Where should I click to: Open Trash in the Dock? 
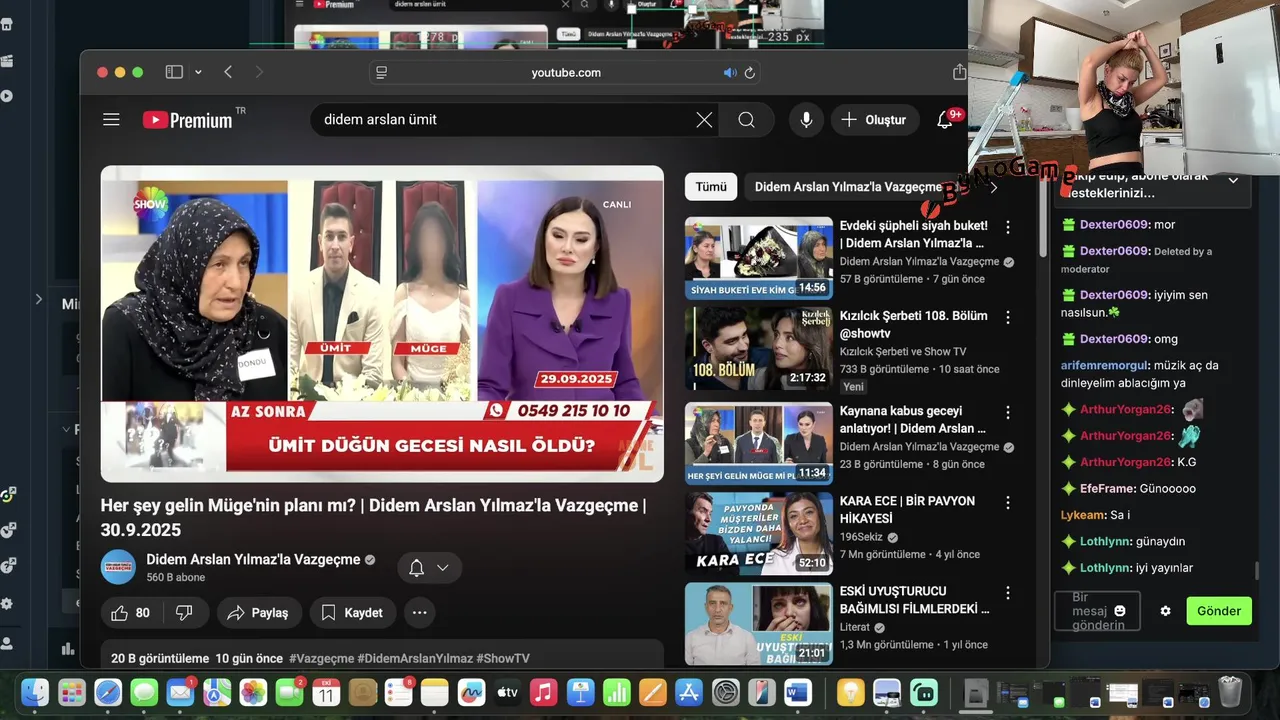click(x=1230, y=692)
